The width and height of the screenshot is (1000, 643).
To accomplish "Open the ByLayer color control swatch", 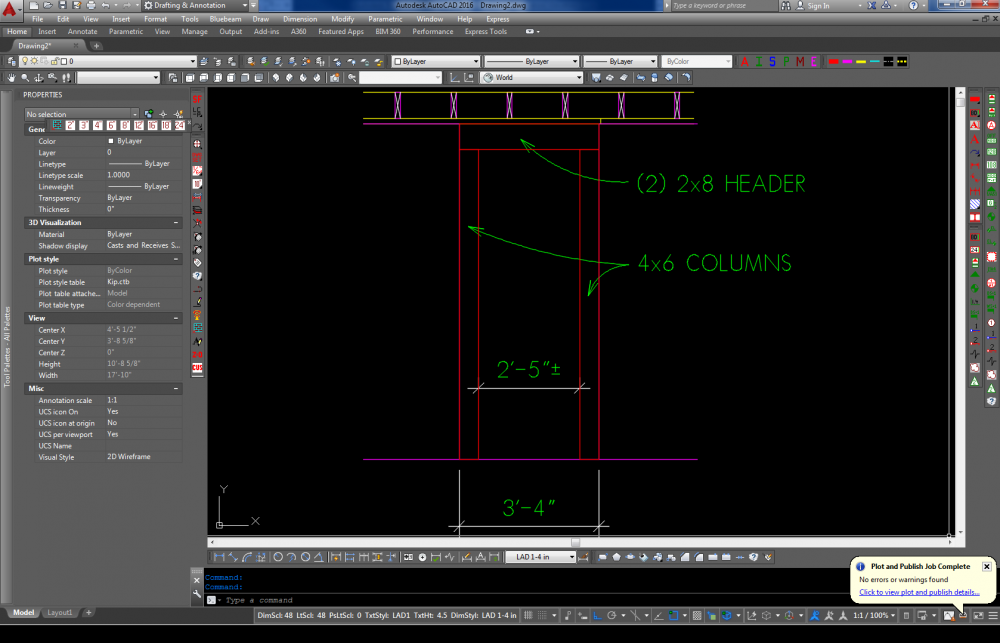I will pos(435,61).
